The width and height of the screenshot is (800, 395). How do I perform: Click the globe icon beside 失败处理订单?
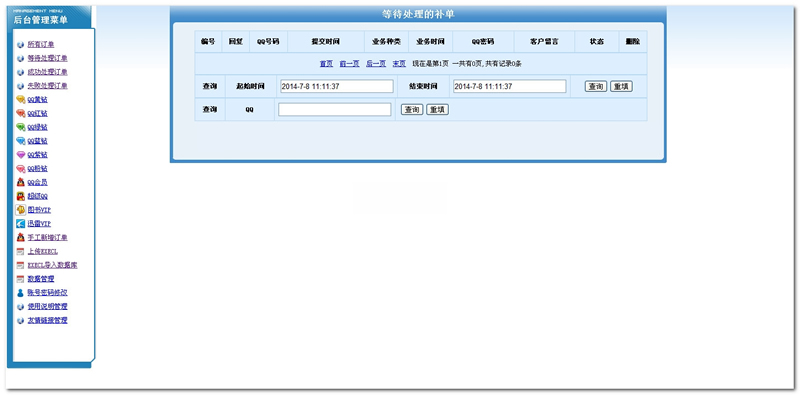pyautogui.click(x=20, y=86)
